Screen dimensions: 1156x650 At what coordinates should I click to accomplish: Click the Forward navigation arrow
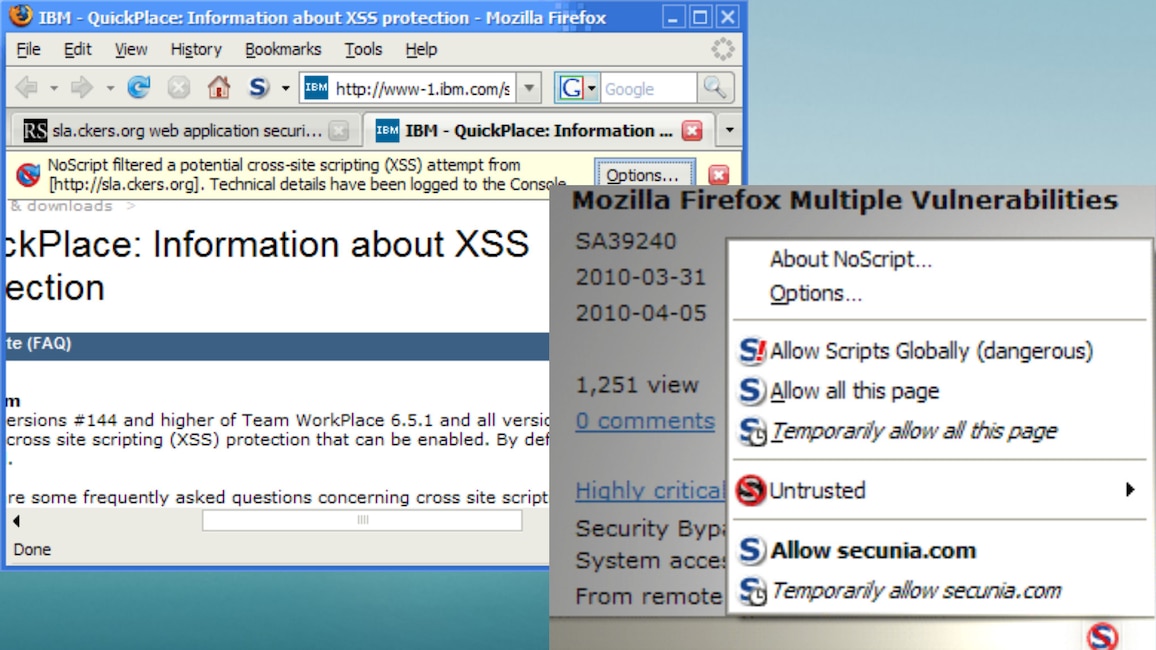[81, 88]
